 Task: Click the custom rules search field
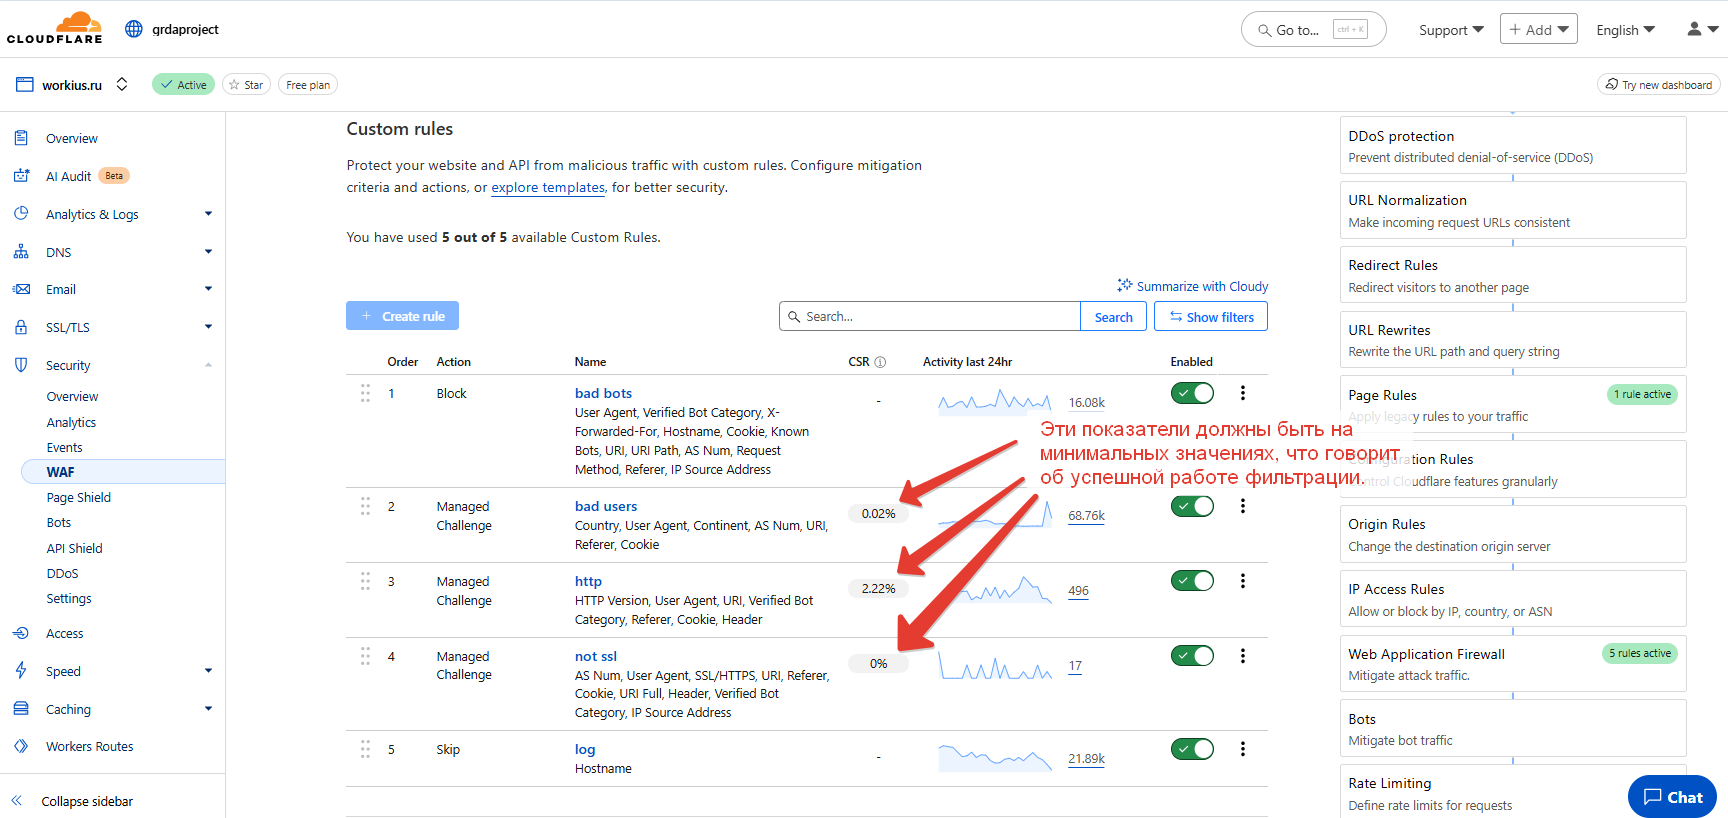(930, 316)
